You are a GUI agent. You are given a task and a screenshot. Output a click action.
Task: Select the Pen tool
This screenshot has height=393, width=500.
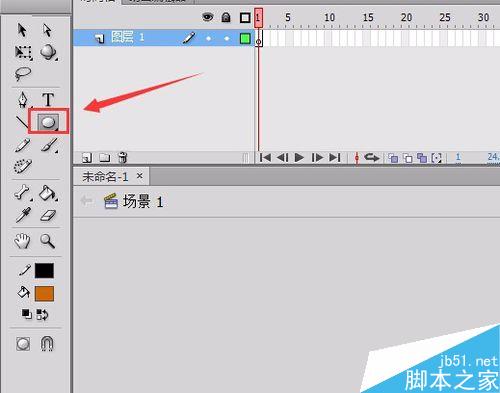pyautogui.click(x=23, y=99)
